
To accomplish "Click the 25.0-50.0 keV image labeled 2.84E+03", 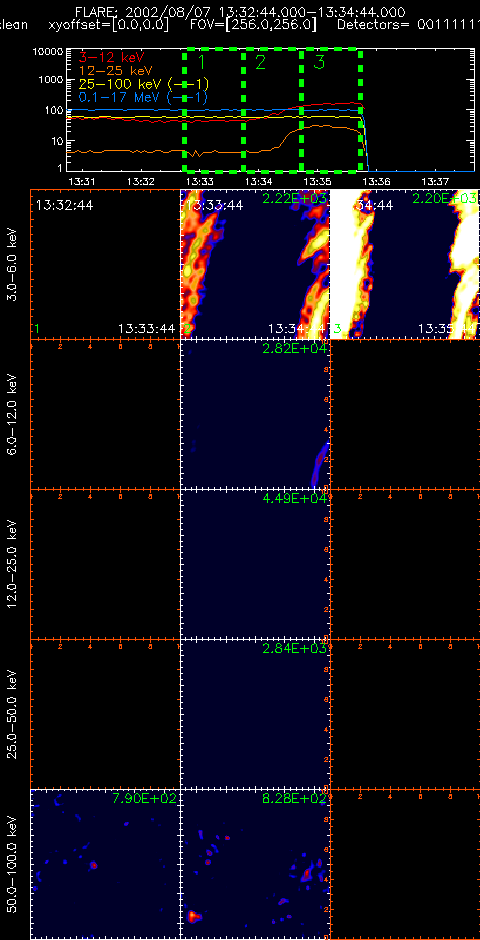I will click(255, 714).
